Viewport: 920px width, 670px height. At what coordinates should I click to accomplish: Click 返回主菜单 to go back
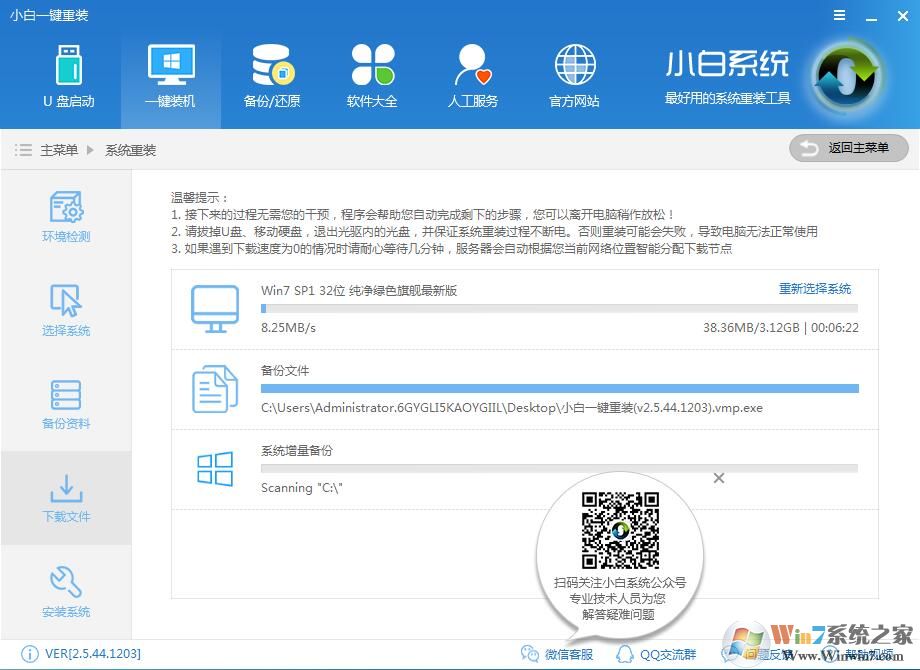(848, 147)
